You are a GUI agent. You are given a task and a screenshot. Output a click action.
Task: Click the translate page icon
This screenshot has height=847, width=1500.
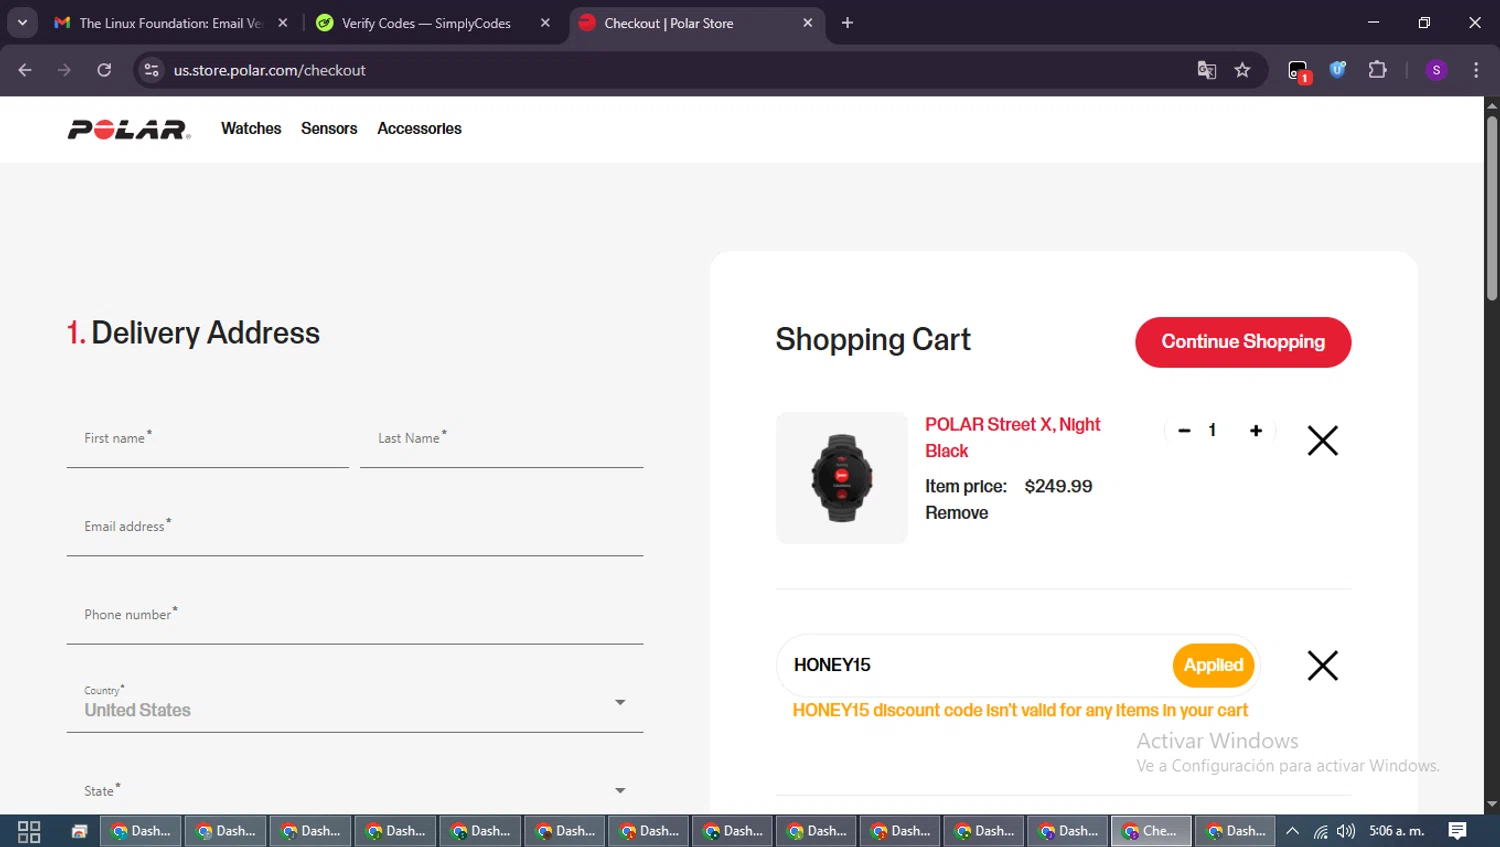point(1207,70)
